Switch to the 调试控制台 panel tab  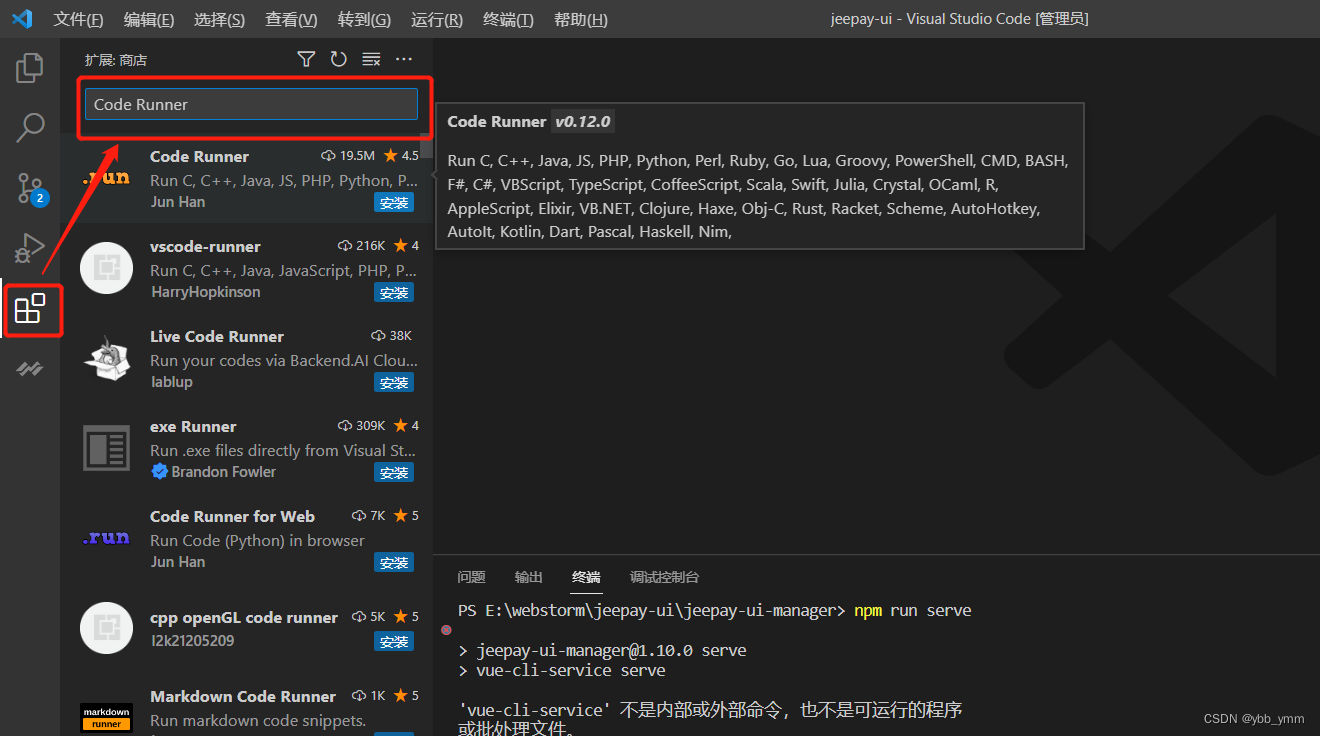(x=664, y=577)
